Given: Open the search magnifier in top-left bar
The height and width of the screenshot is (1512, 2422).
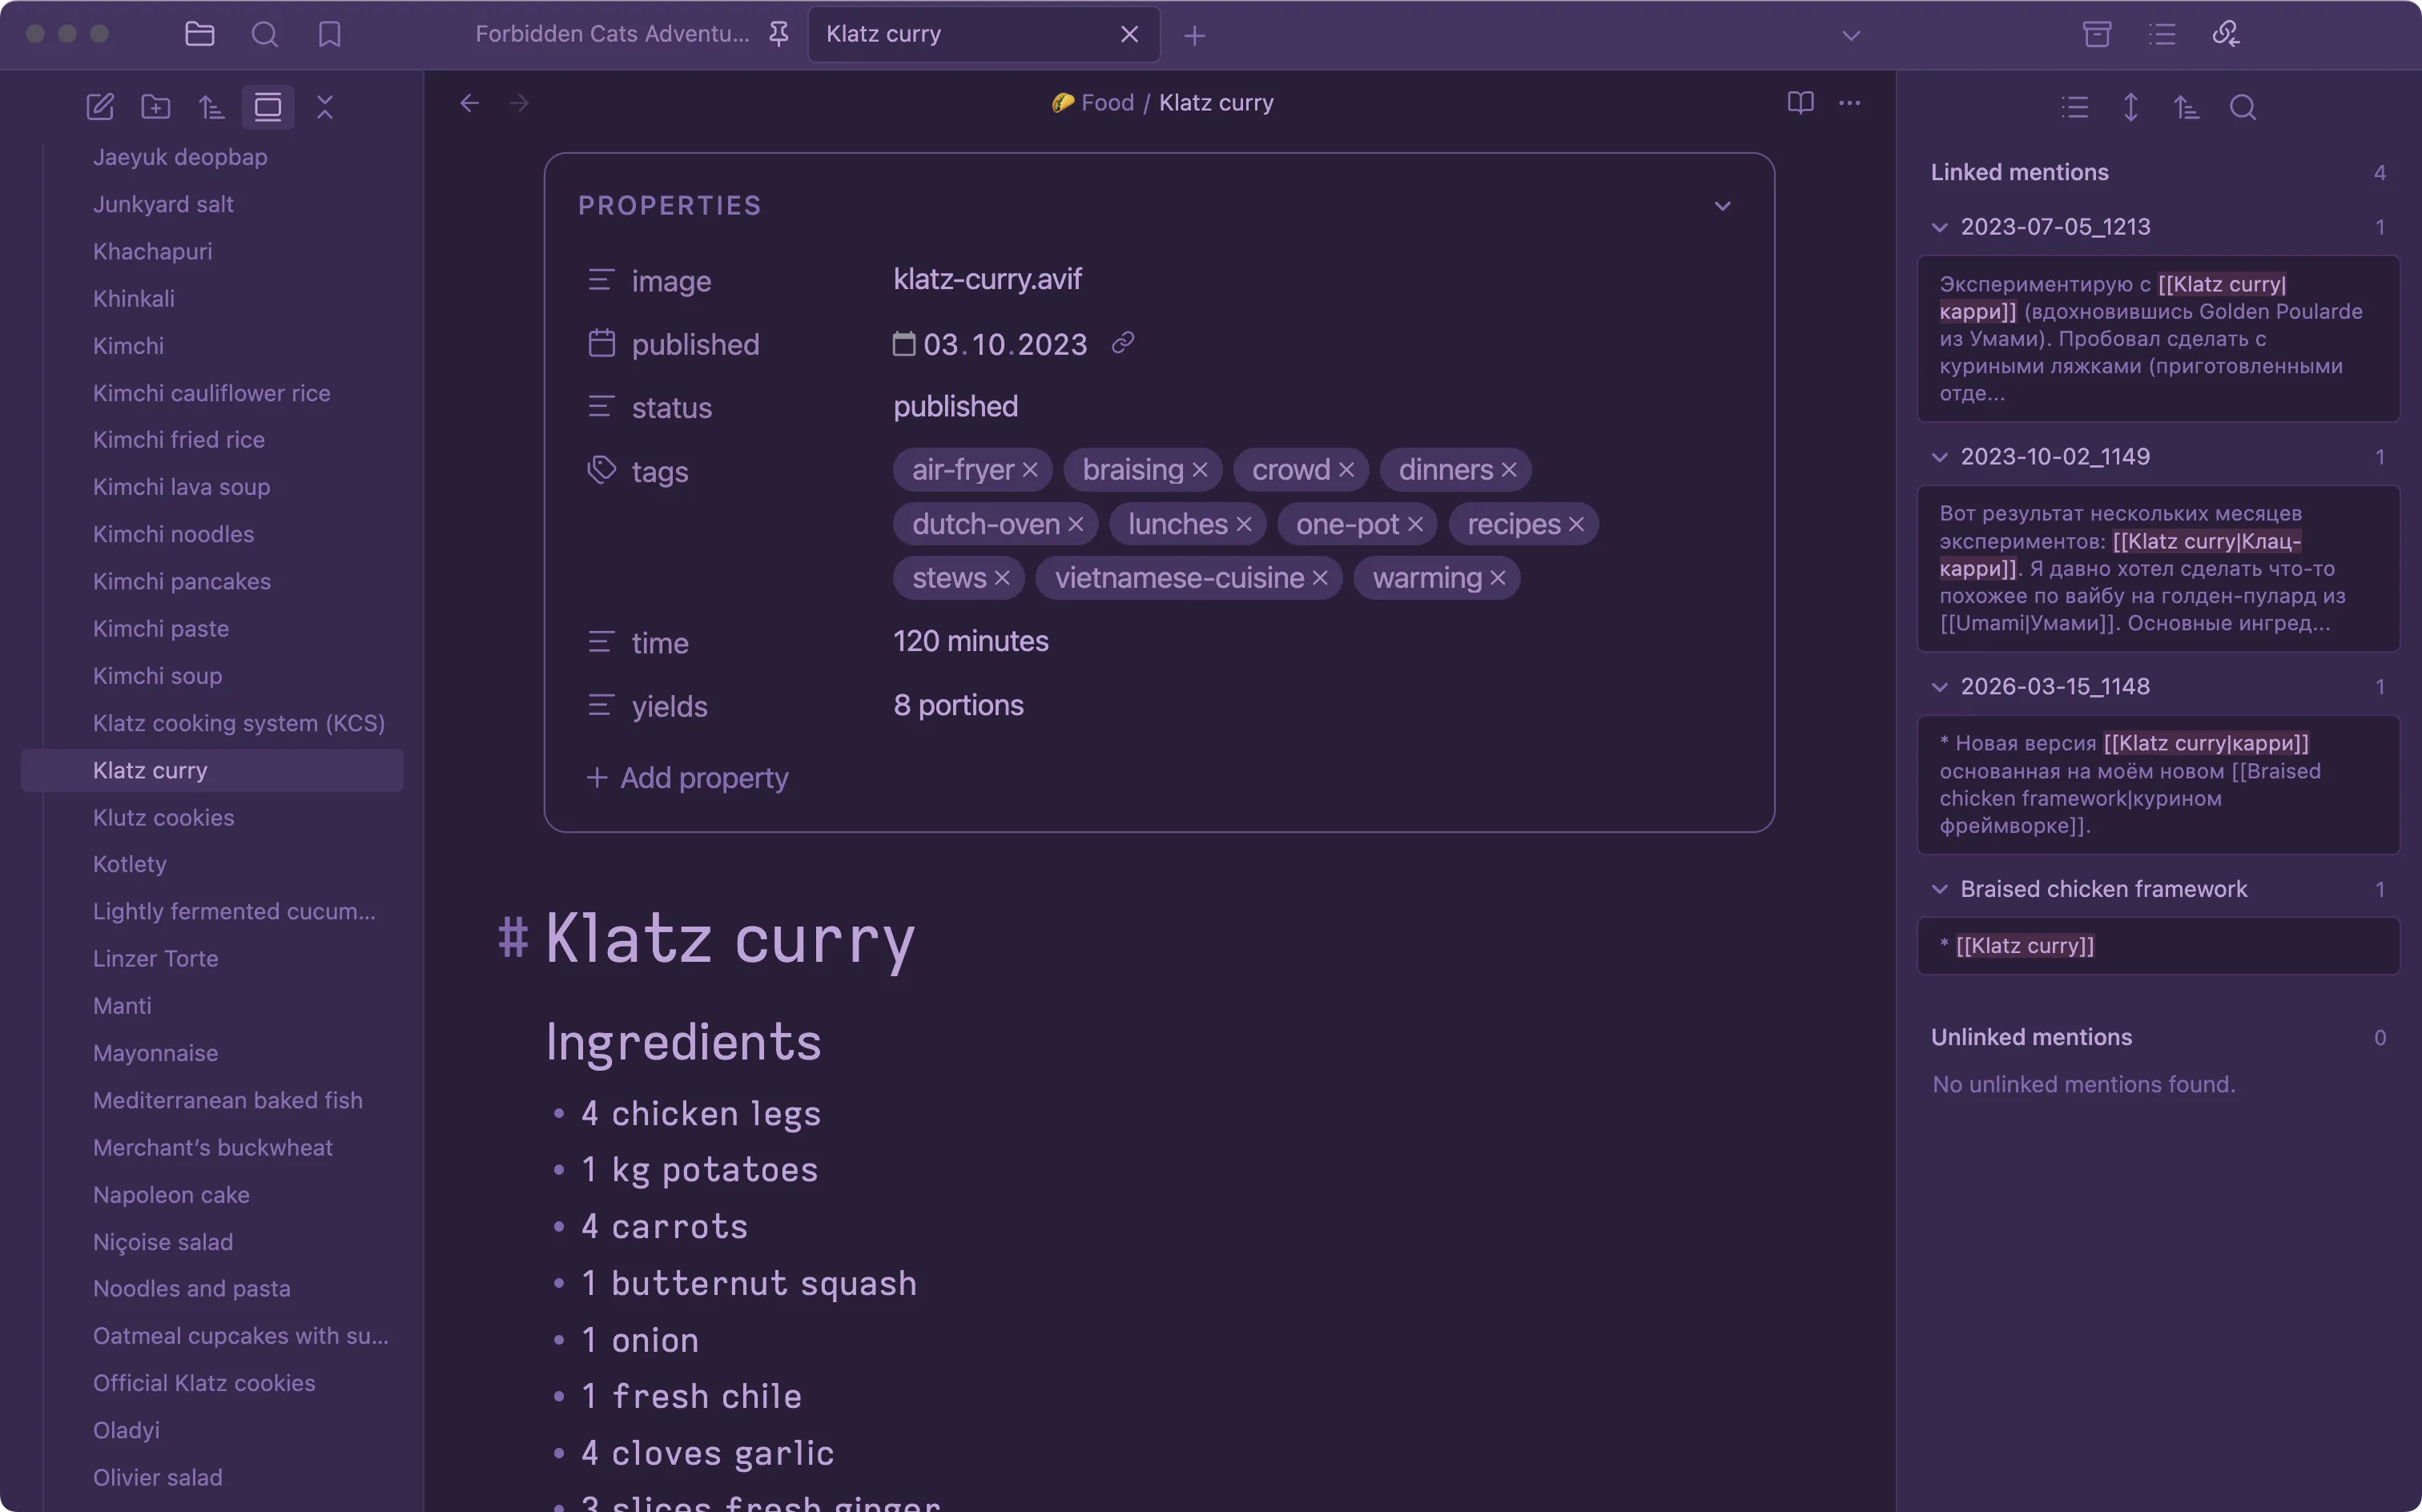Looking at the screenshot, I should click(x=265, y=34).
